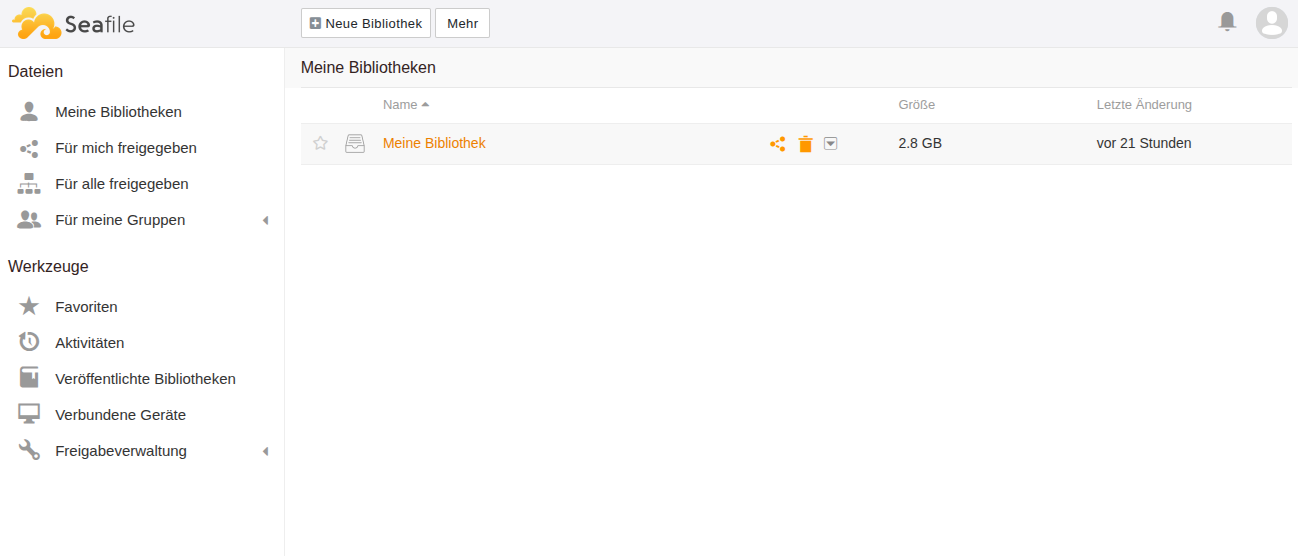The height and width of the screenshot is (556, 1298).
Task: Expand the Freigabeverwaltung submenu arrow
Action: pos(265,451)
